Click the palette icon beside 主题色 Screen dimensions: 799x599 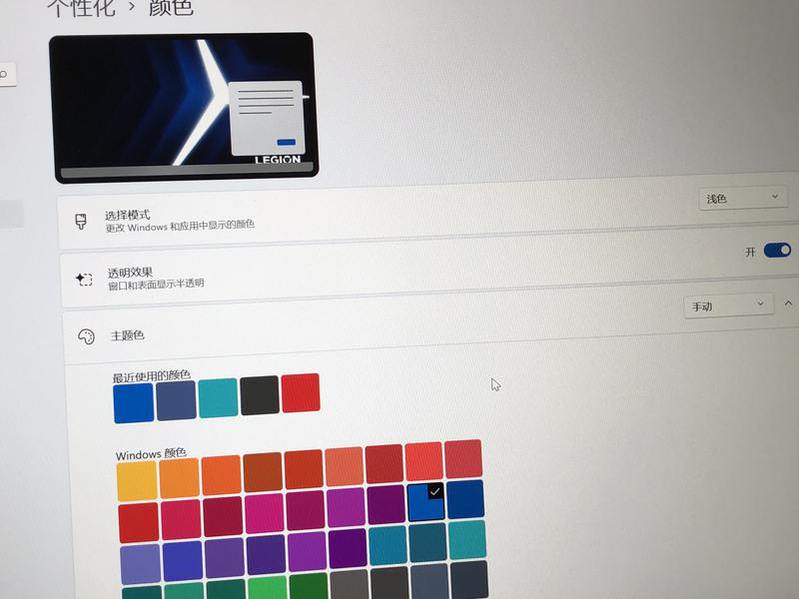point(86,337)
